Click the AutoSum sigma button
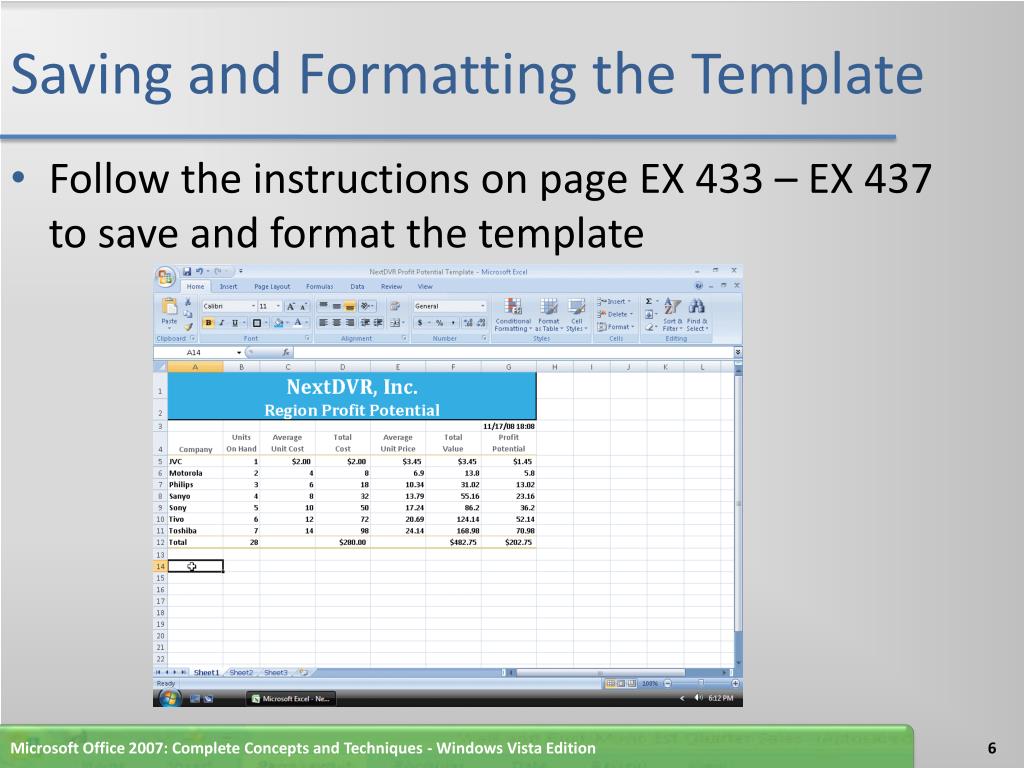Image resolution: width=1024 pixels, height=768 pixels. [648, 302]
